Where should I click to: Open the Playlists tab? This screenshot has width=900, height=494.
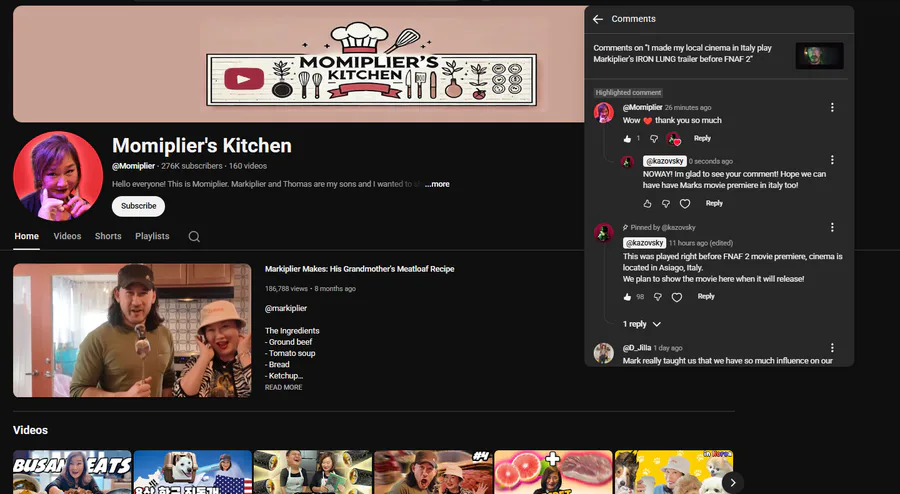pyautogui.click(x=152, y=236)
